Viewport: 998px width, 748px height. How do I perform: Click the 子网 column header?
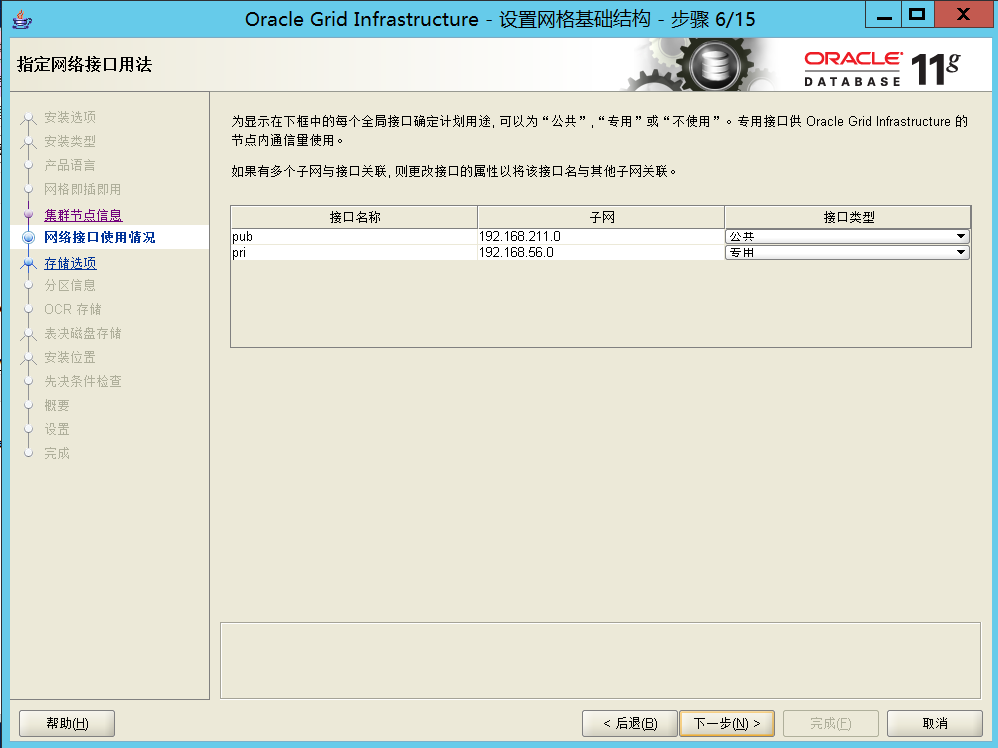[601, 217]
